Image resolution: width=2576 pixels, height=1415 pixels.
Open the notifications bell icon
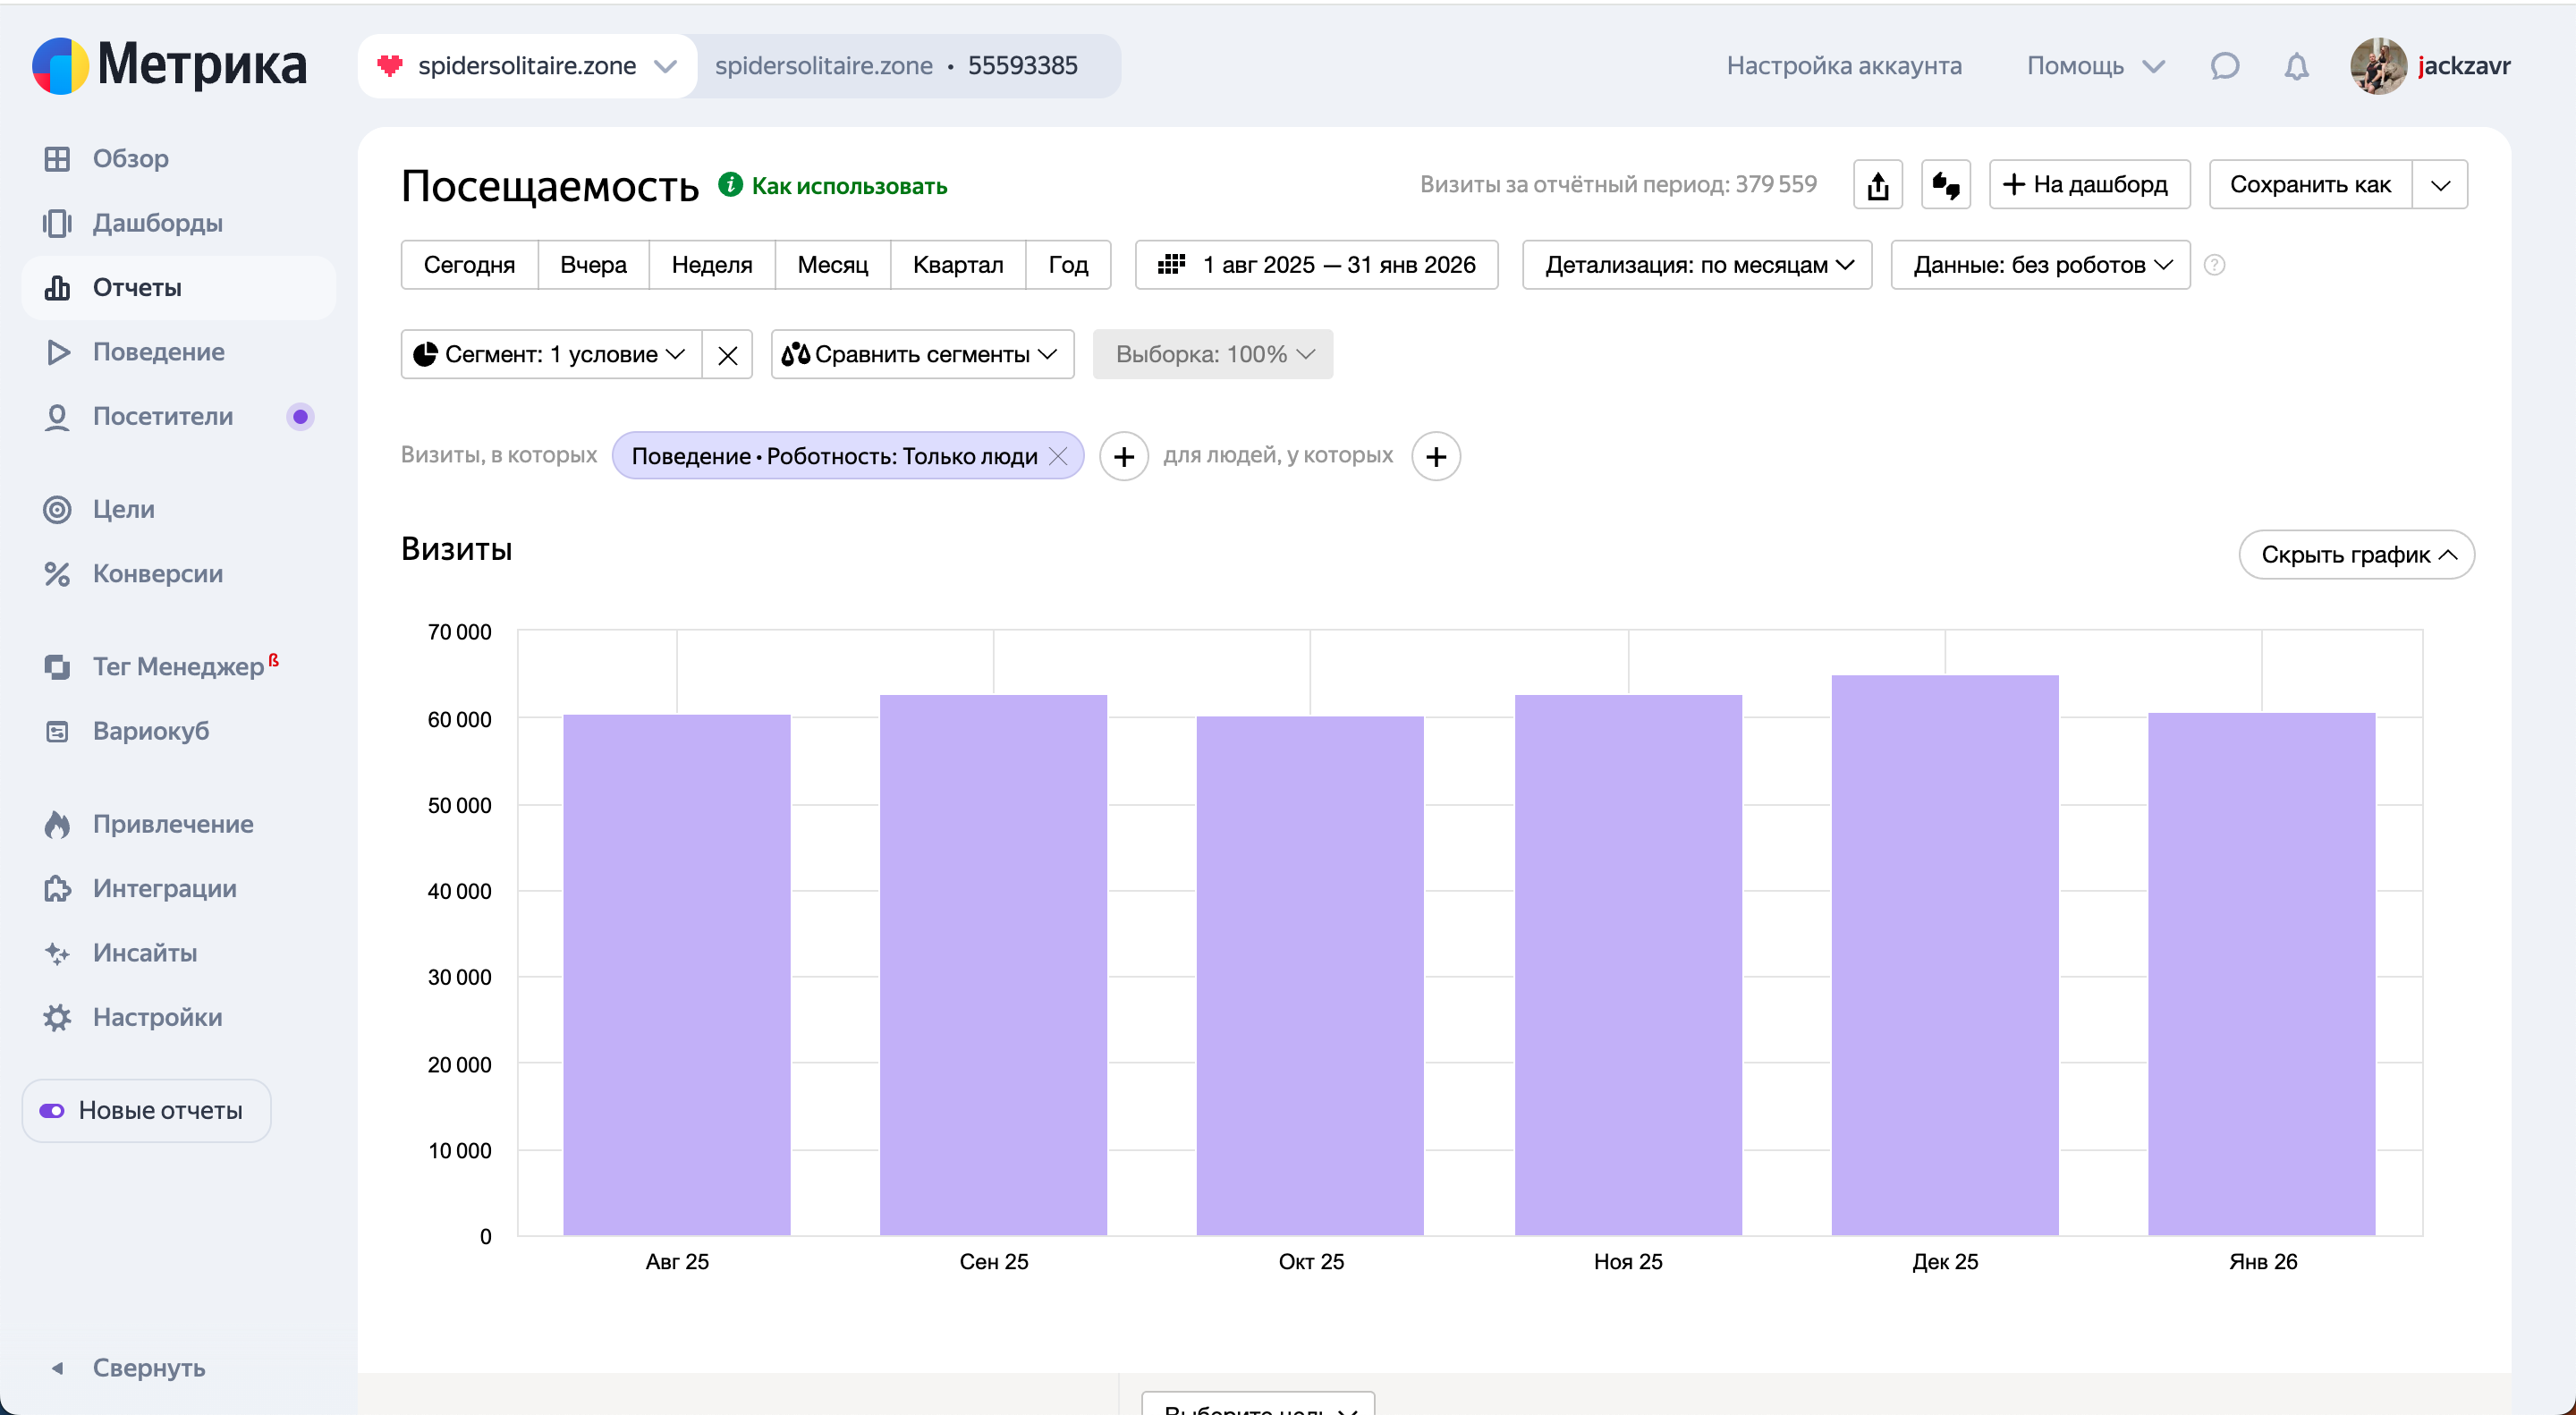click(x=2296, y=66)
